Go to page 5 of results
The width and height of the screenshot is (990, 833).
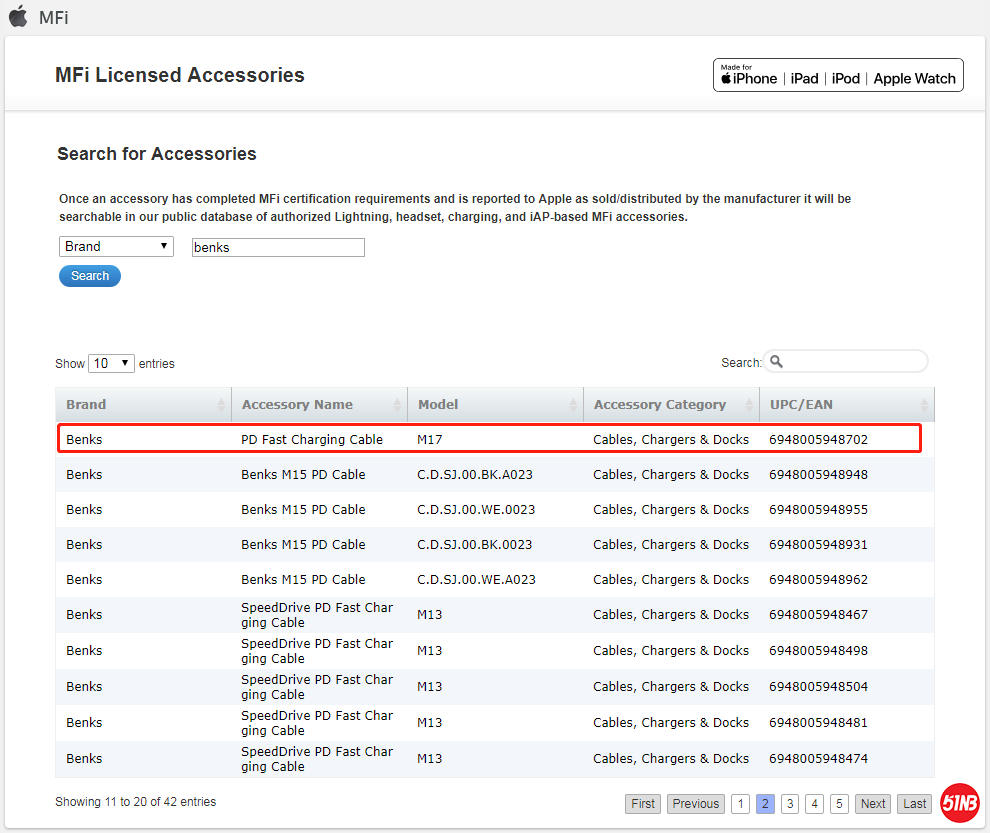(x=839, y=804)
